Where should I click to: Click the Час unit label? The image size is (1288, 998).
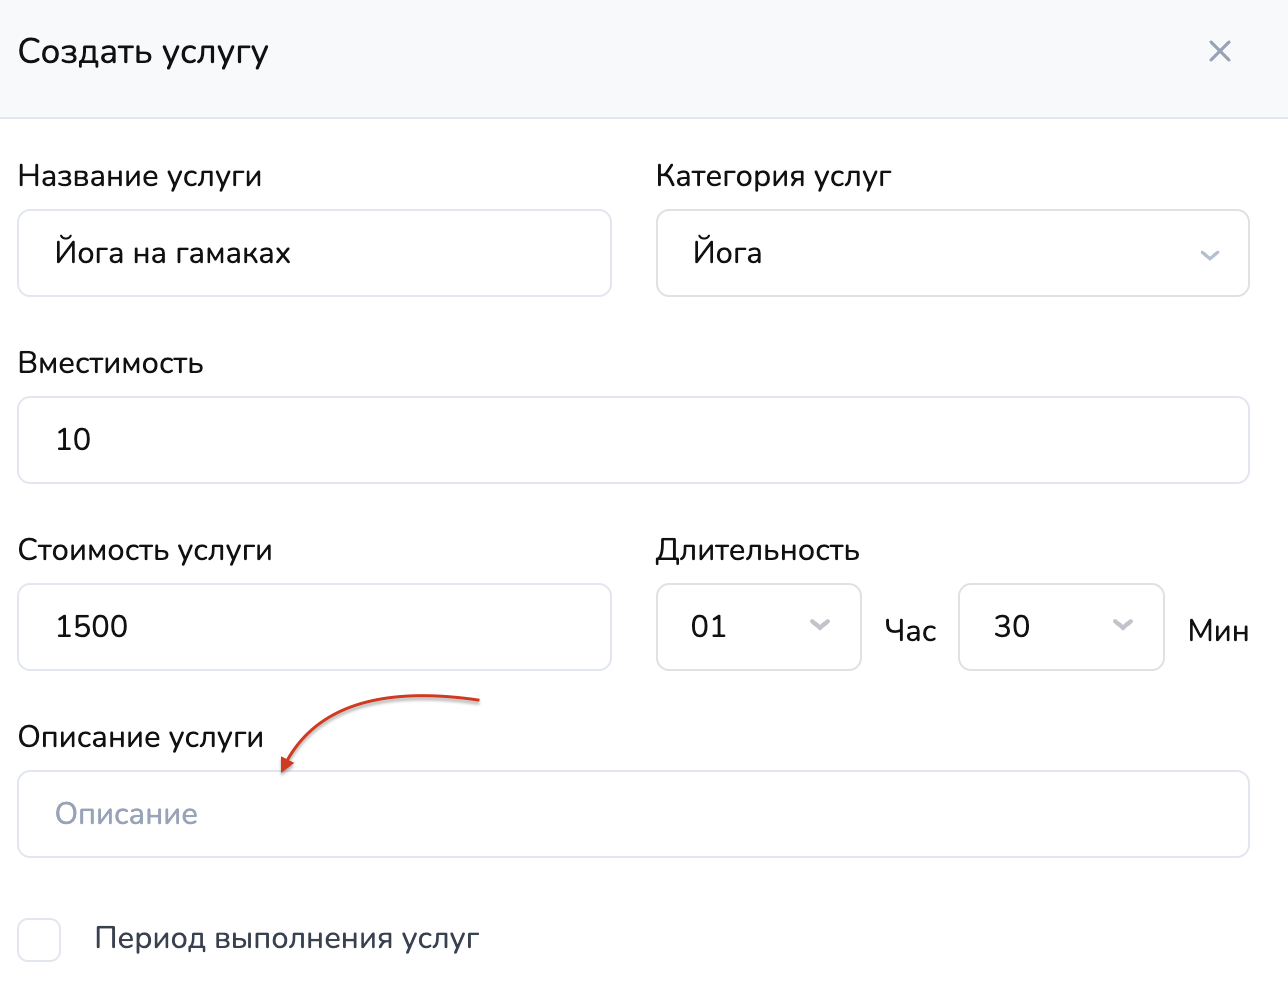click(910, 631)
